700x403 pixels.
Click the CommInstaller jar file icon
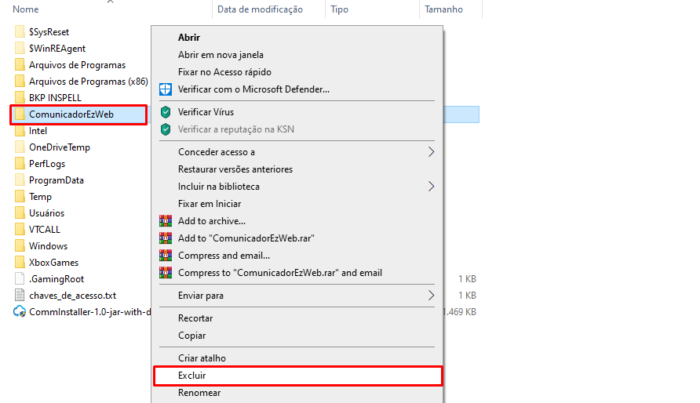(x=20, y=312)
